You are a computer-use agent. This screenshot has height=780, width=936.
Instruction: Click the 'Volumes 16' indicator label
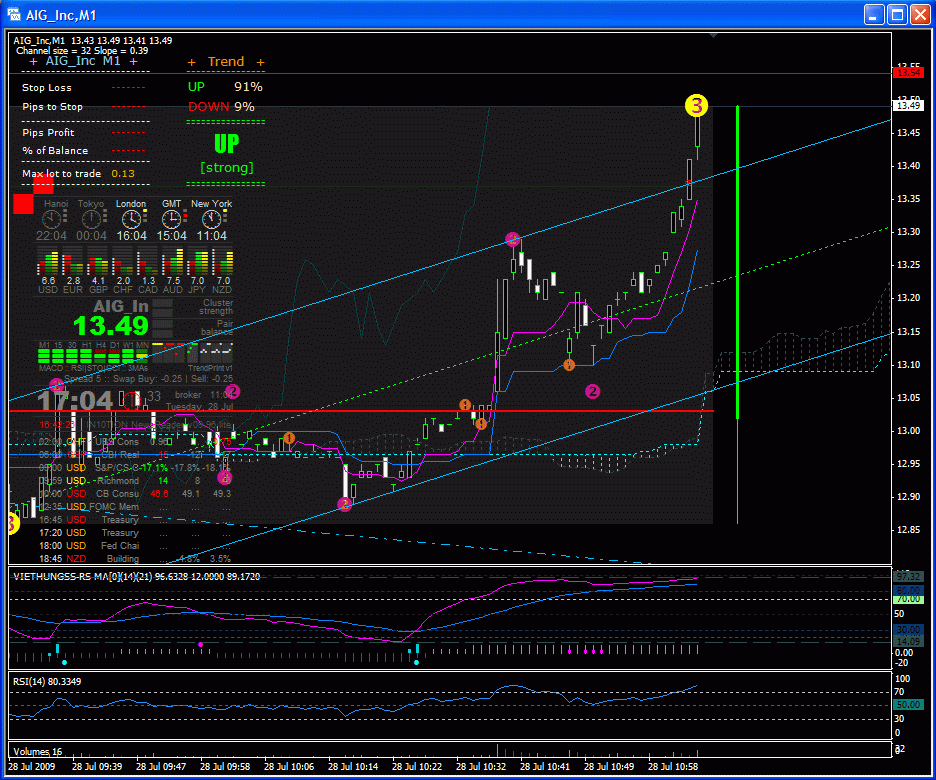click(38, 751)
